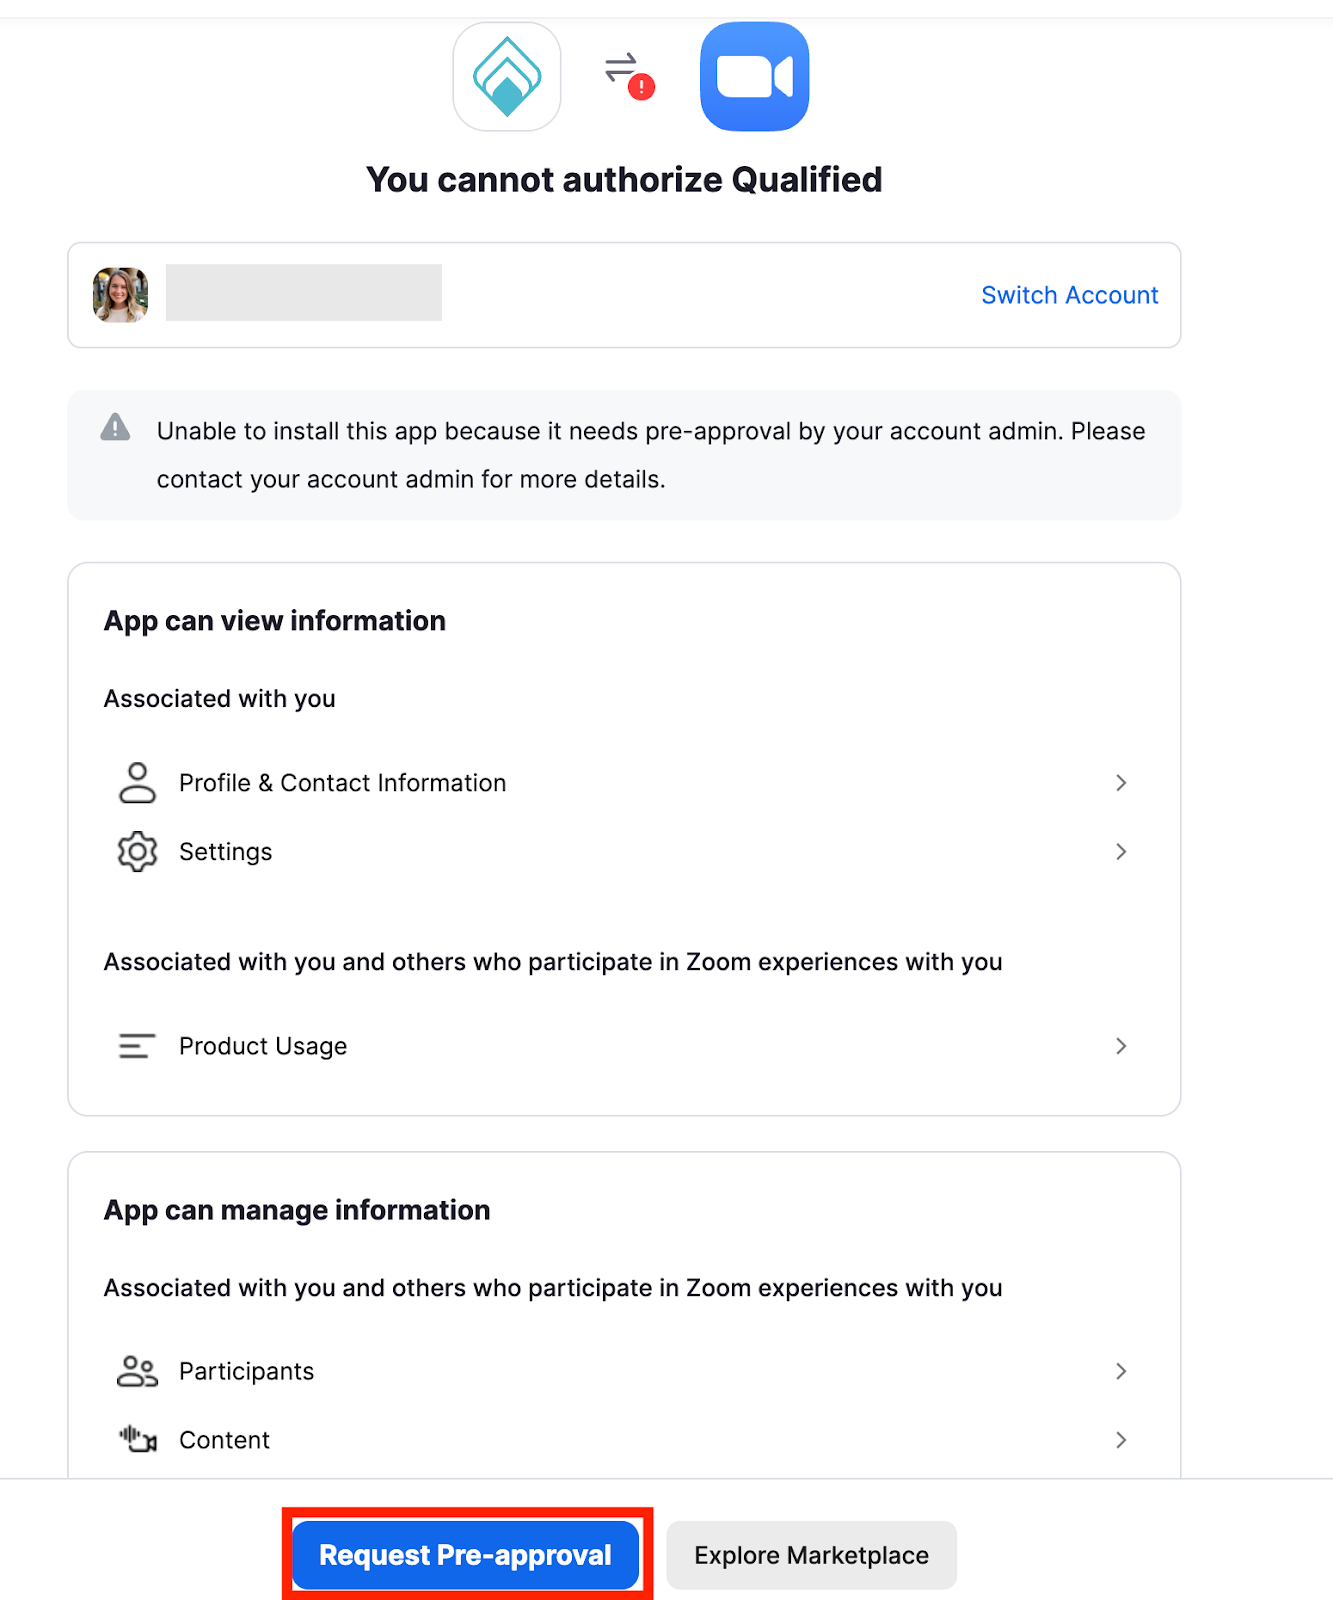
Task: Expand the Content row chevron
Action: (x=1121, y=1440)
